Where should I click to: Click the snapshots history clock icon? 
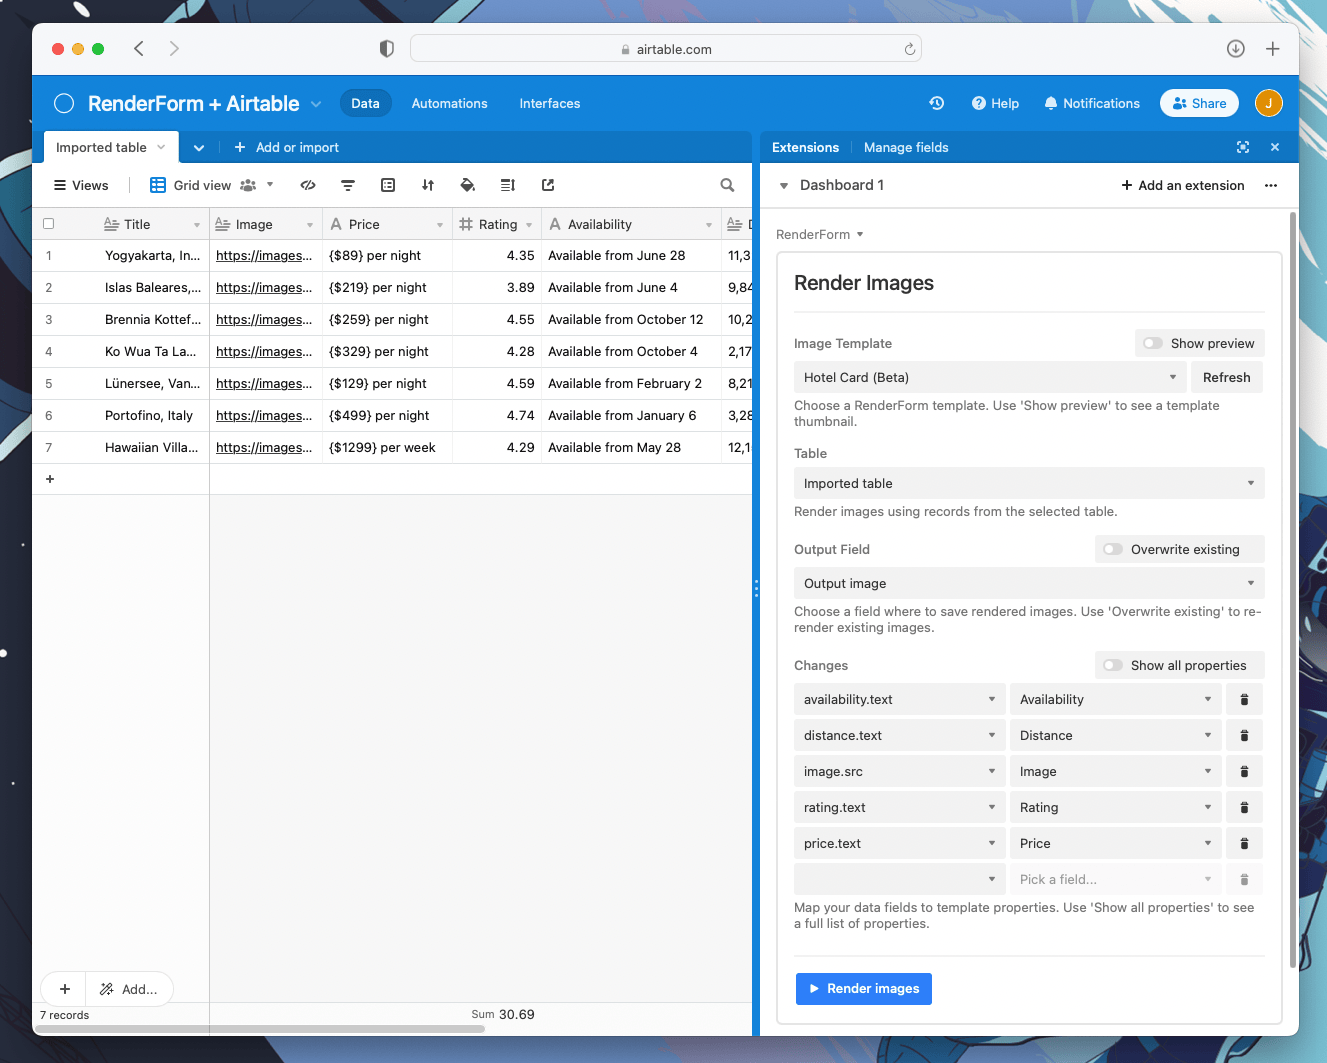pyautogui.click(x=936, y=103)
